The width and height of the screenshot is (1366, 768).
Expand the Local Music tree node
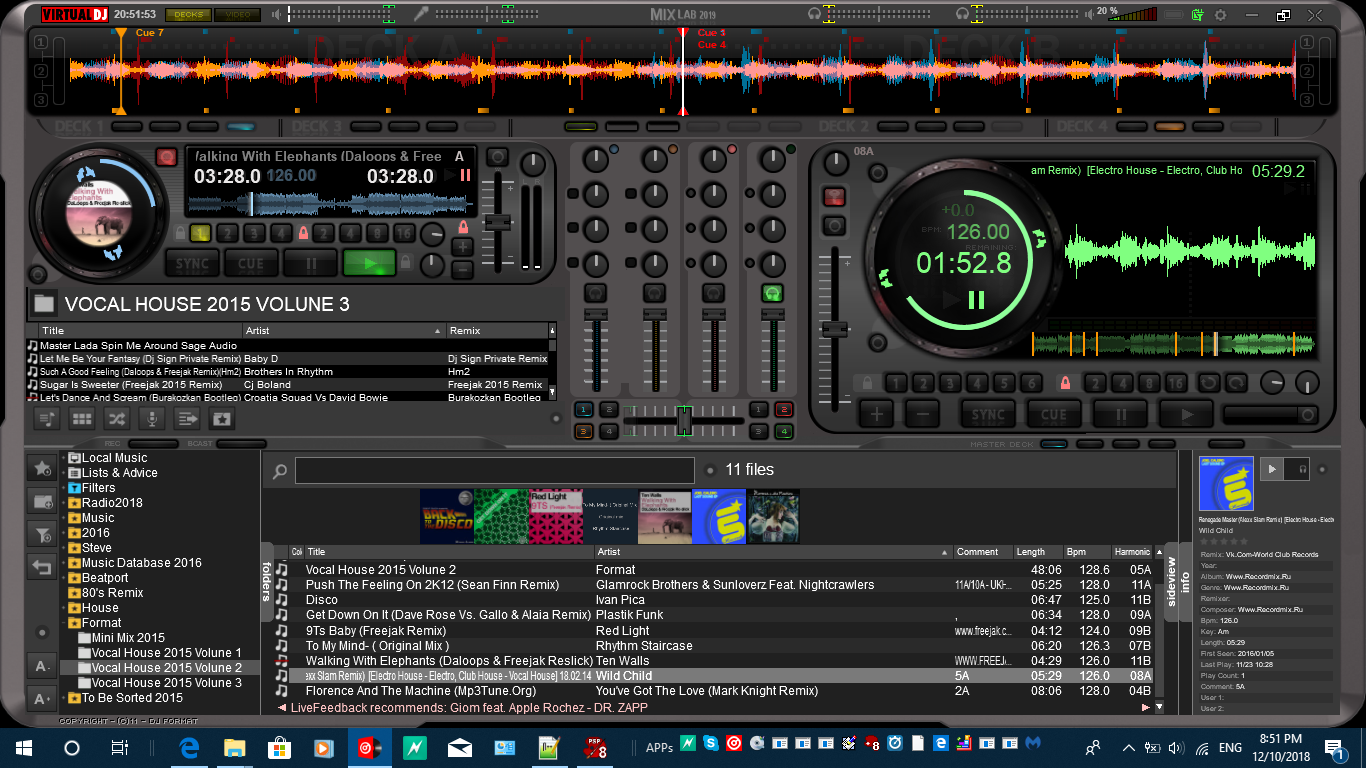pos(64,458)
